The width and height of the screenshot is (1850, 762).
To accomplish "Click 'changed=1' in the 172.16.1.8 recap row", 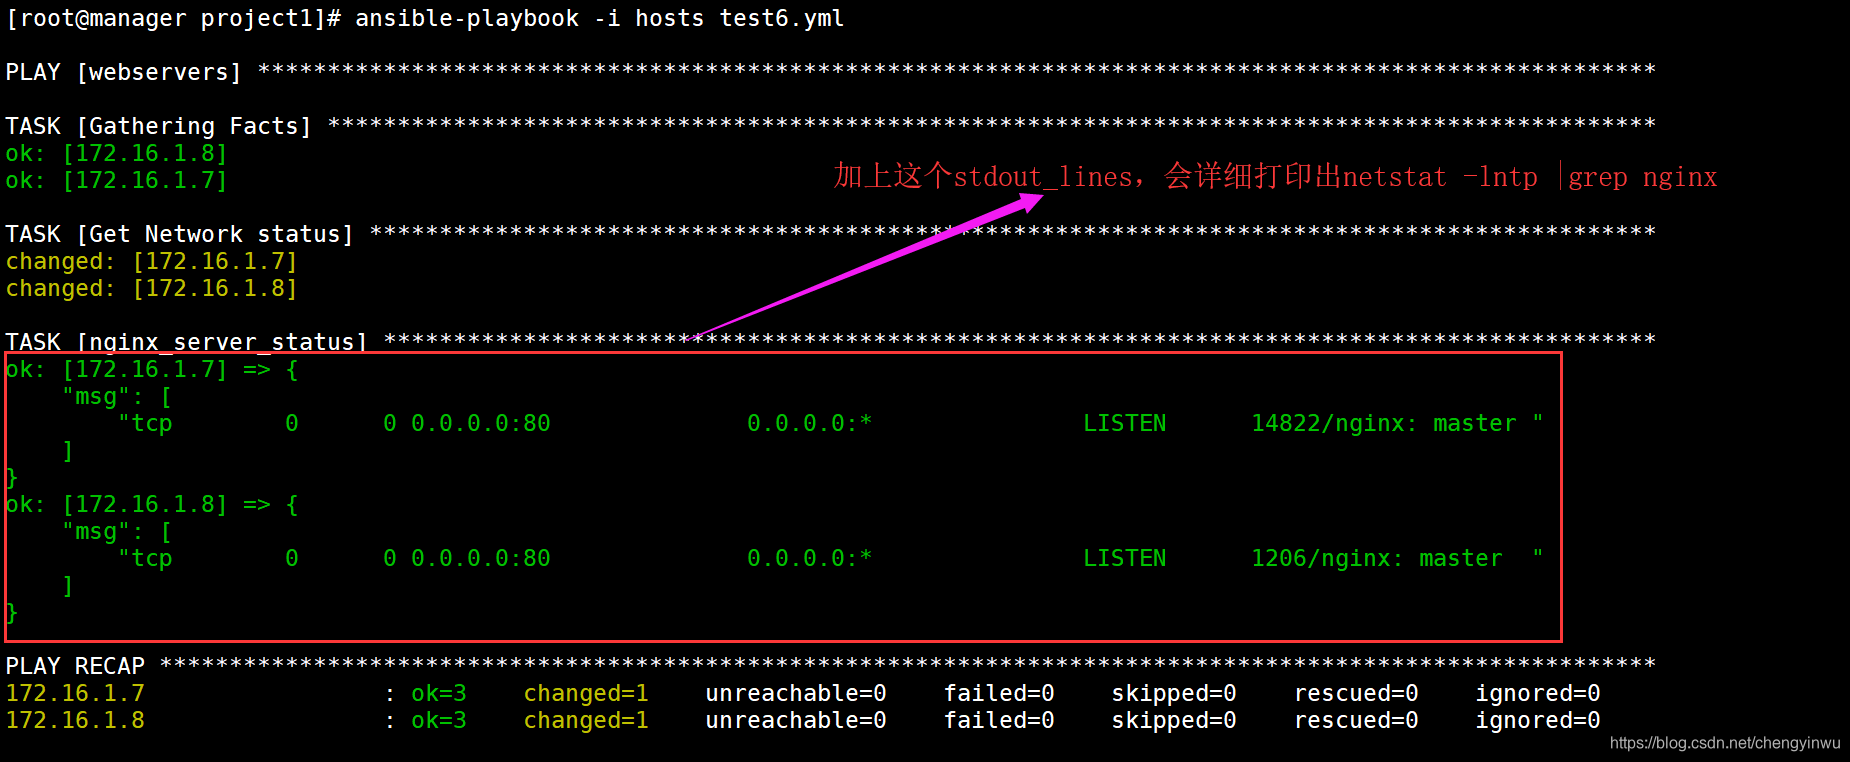I will click(586, 721).
